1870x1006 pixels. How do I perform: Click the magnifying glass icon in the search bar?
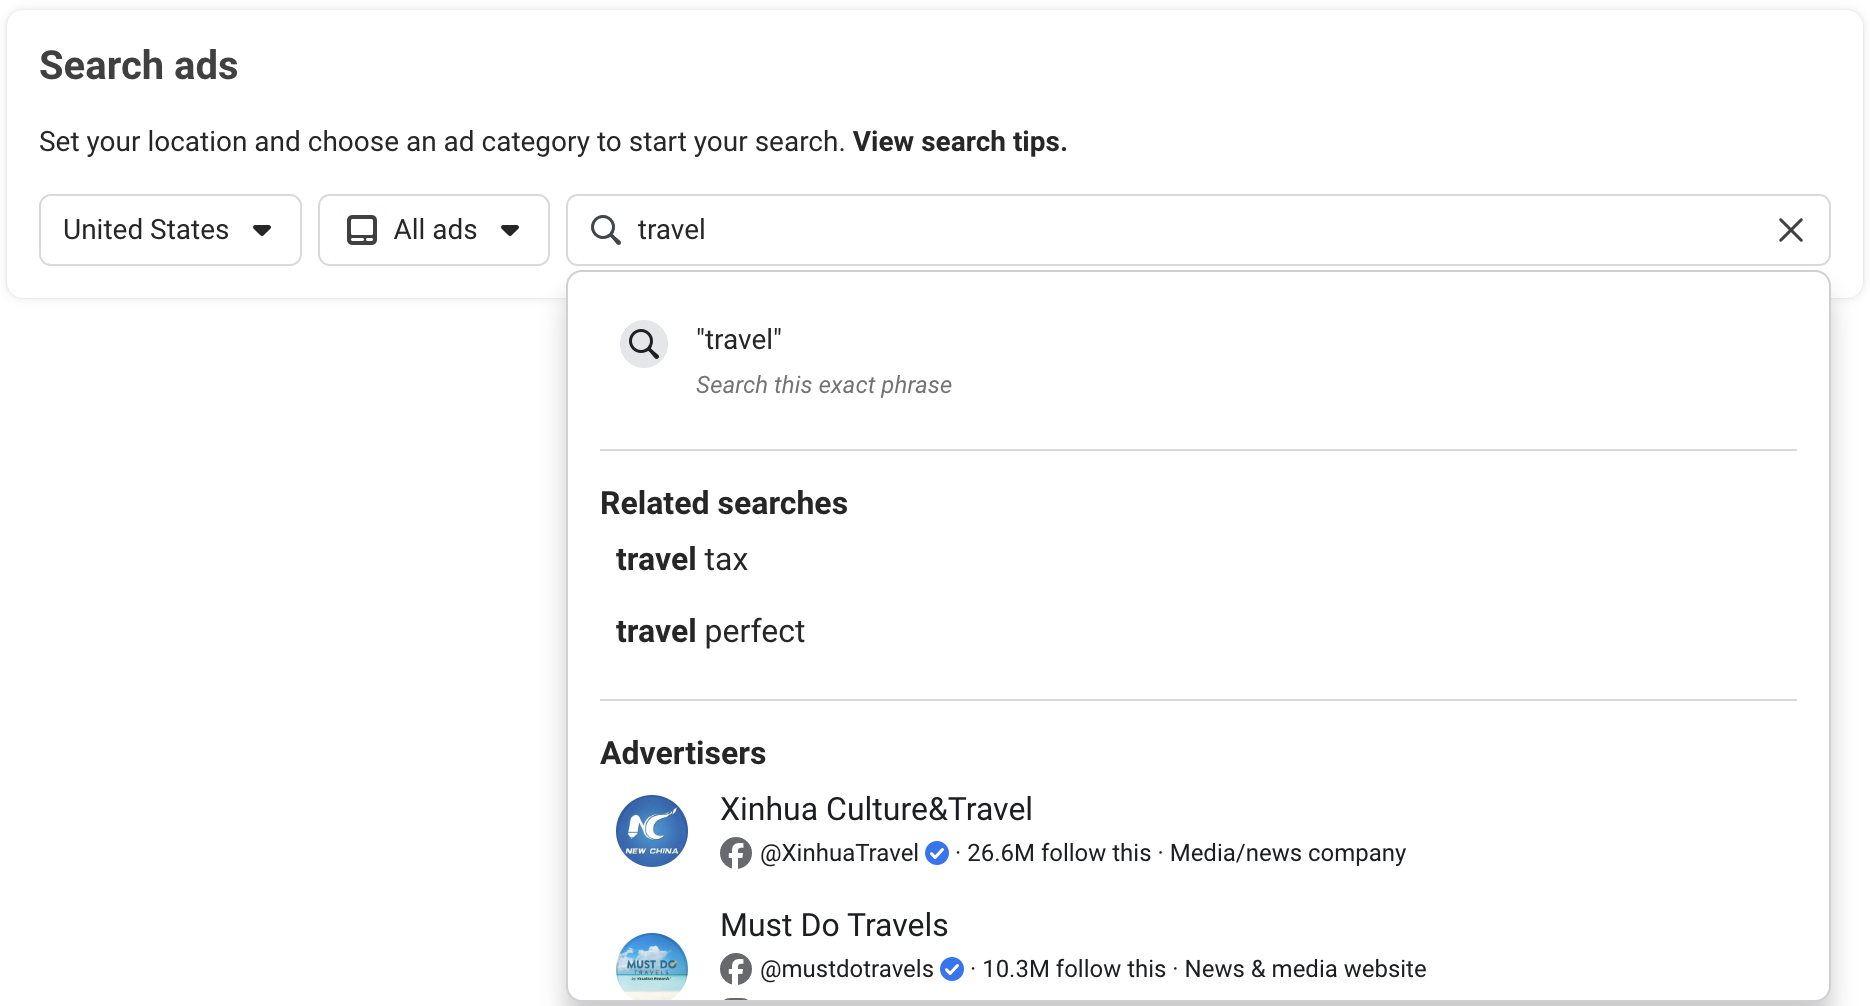605,230
